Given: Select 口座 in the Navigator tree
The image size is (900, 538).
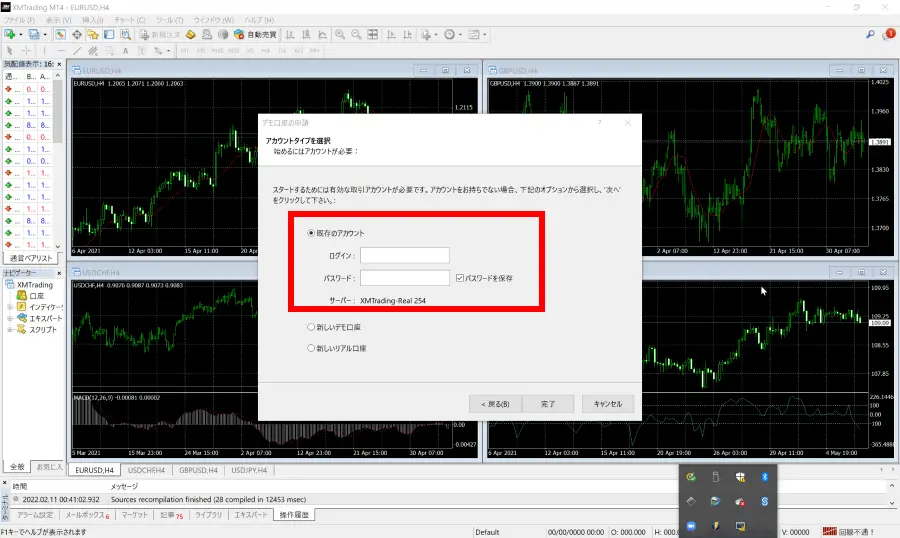Looking at the screenshot, I should (36, 296).
